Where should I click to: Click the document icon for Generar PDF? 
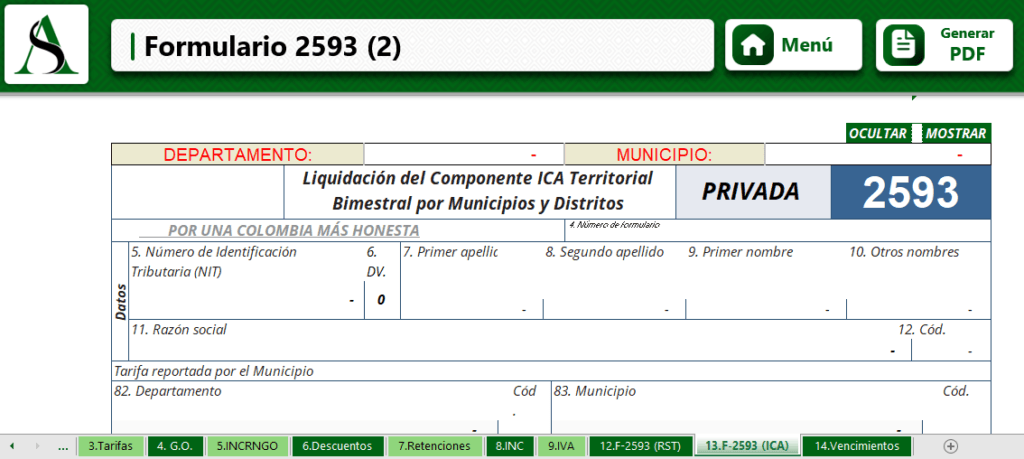click(903, 45)
